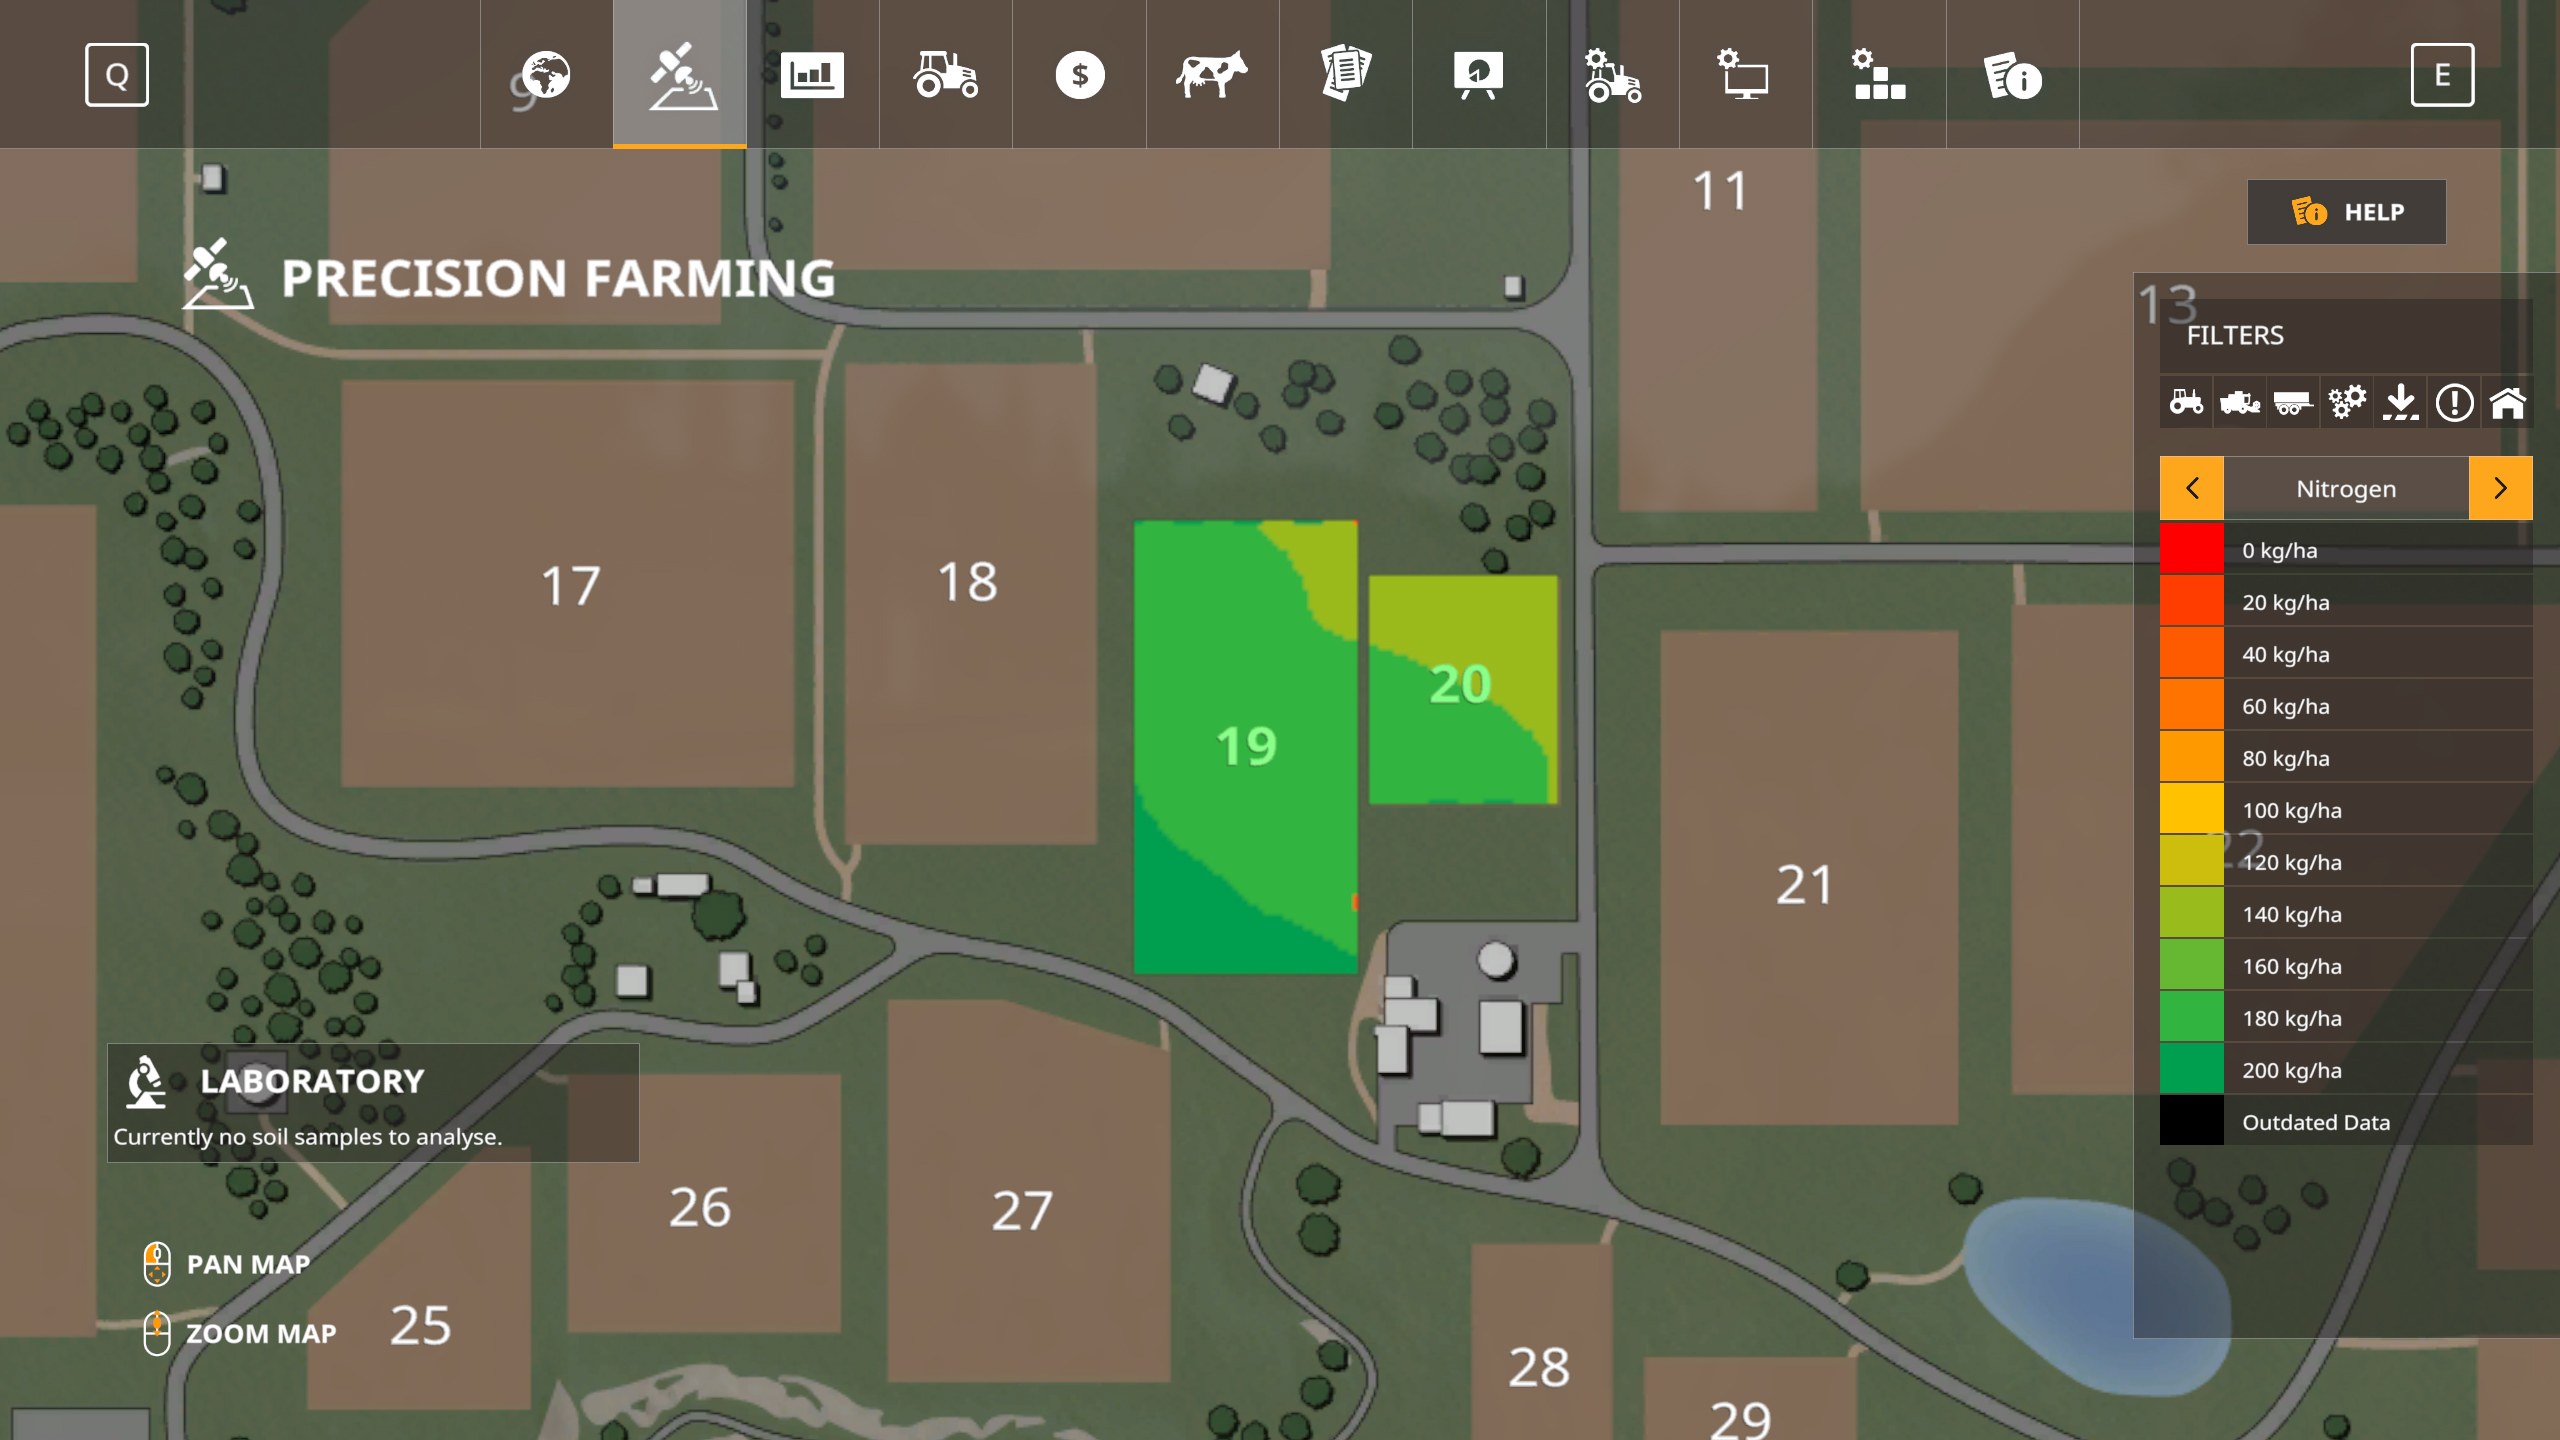Toggle the tractor vehicles map filter
2560x1440 pixels.
[x=2186, y=403]
